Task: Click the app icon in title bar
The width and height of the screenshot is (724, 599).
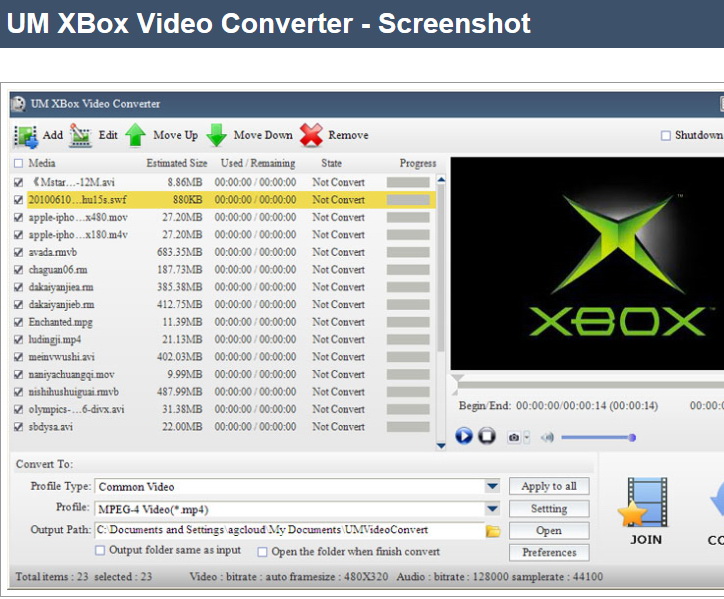Action: coord(18,104)
